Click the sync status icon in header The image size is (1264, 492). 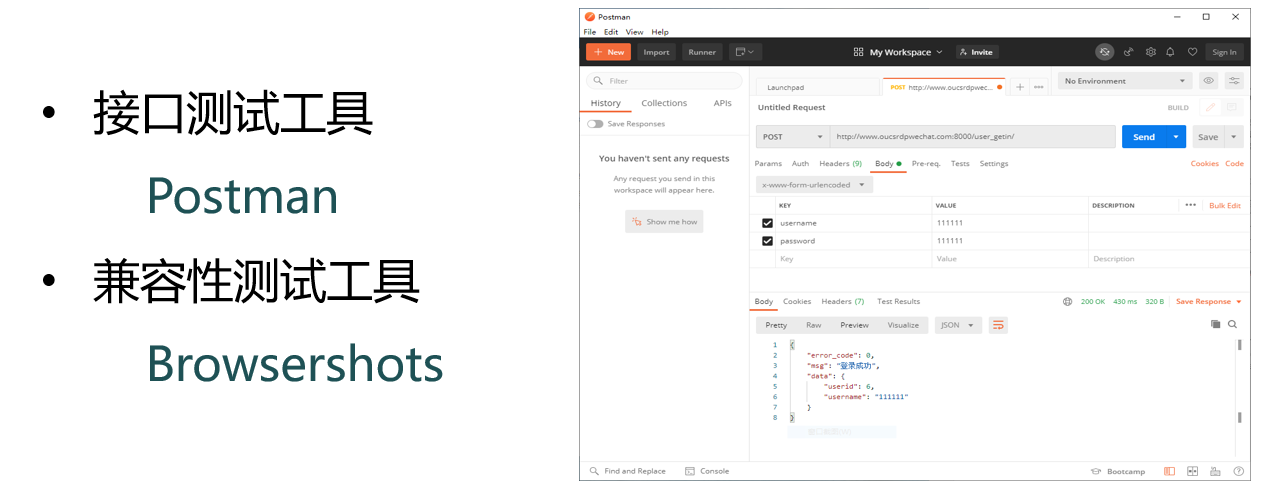(1104, 52)
